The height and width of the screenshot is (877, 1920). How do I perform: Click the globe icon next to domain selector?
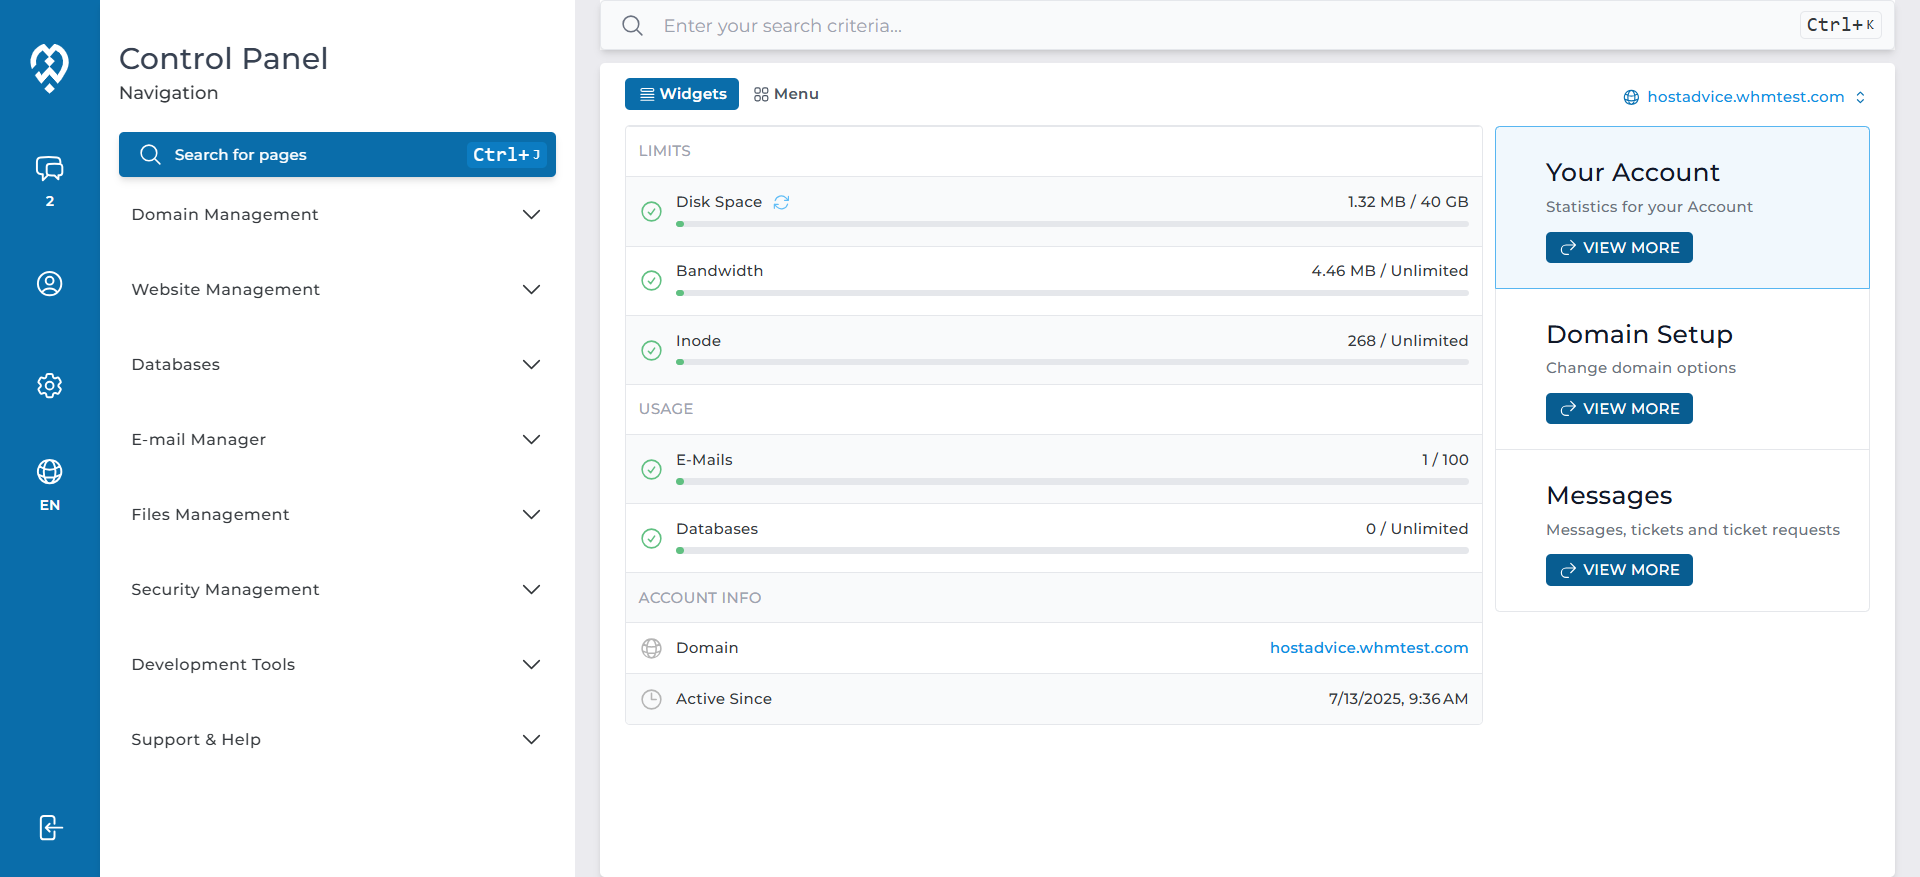[x=1631, y=97]
